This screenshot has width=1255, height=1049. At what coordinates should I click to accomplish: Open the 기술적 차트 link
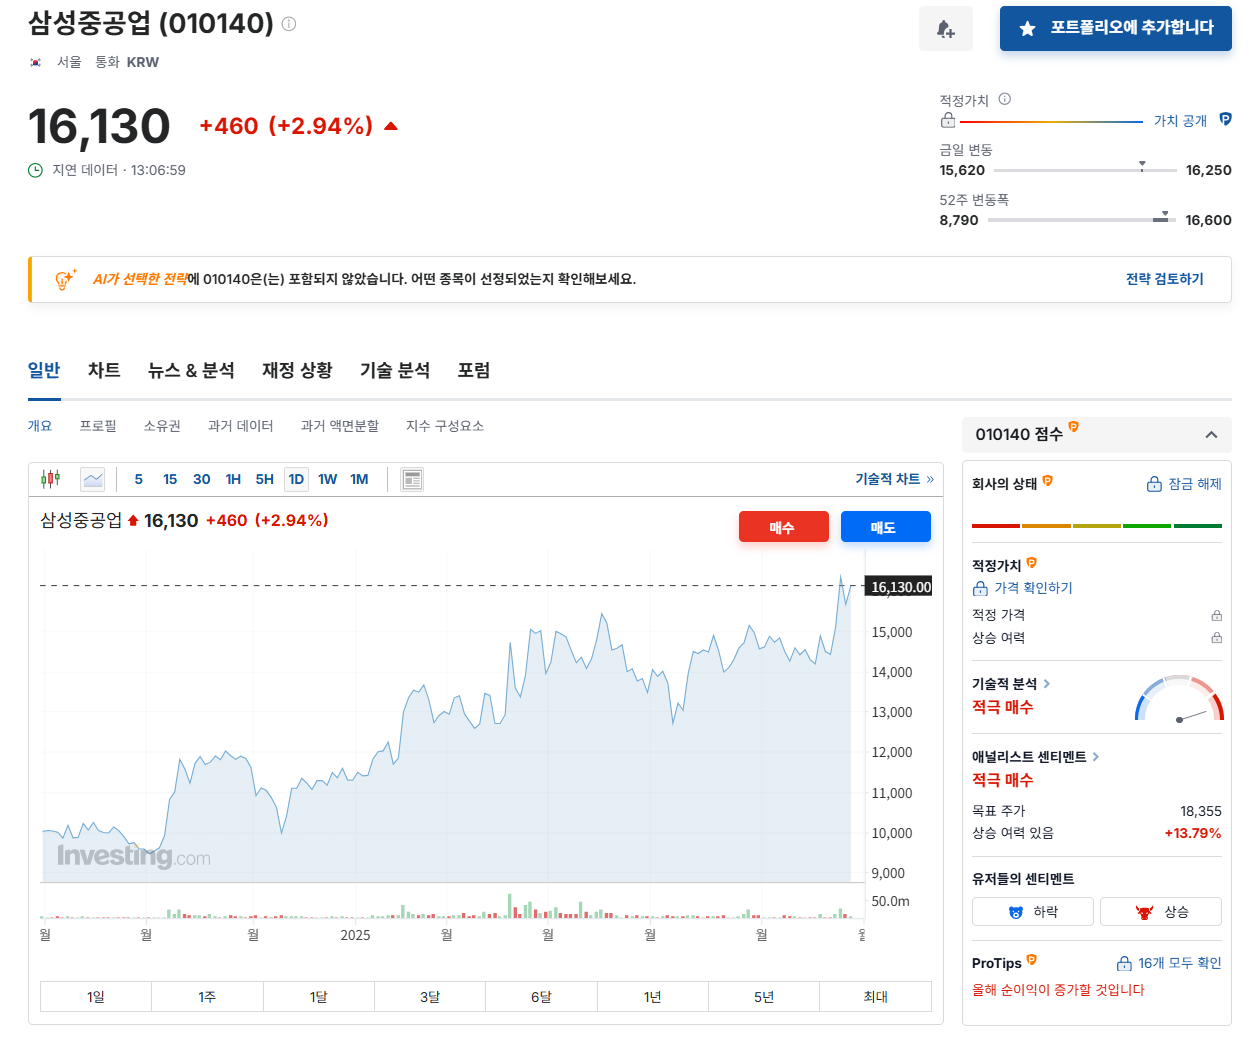[894, 479]
